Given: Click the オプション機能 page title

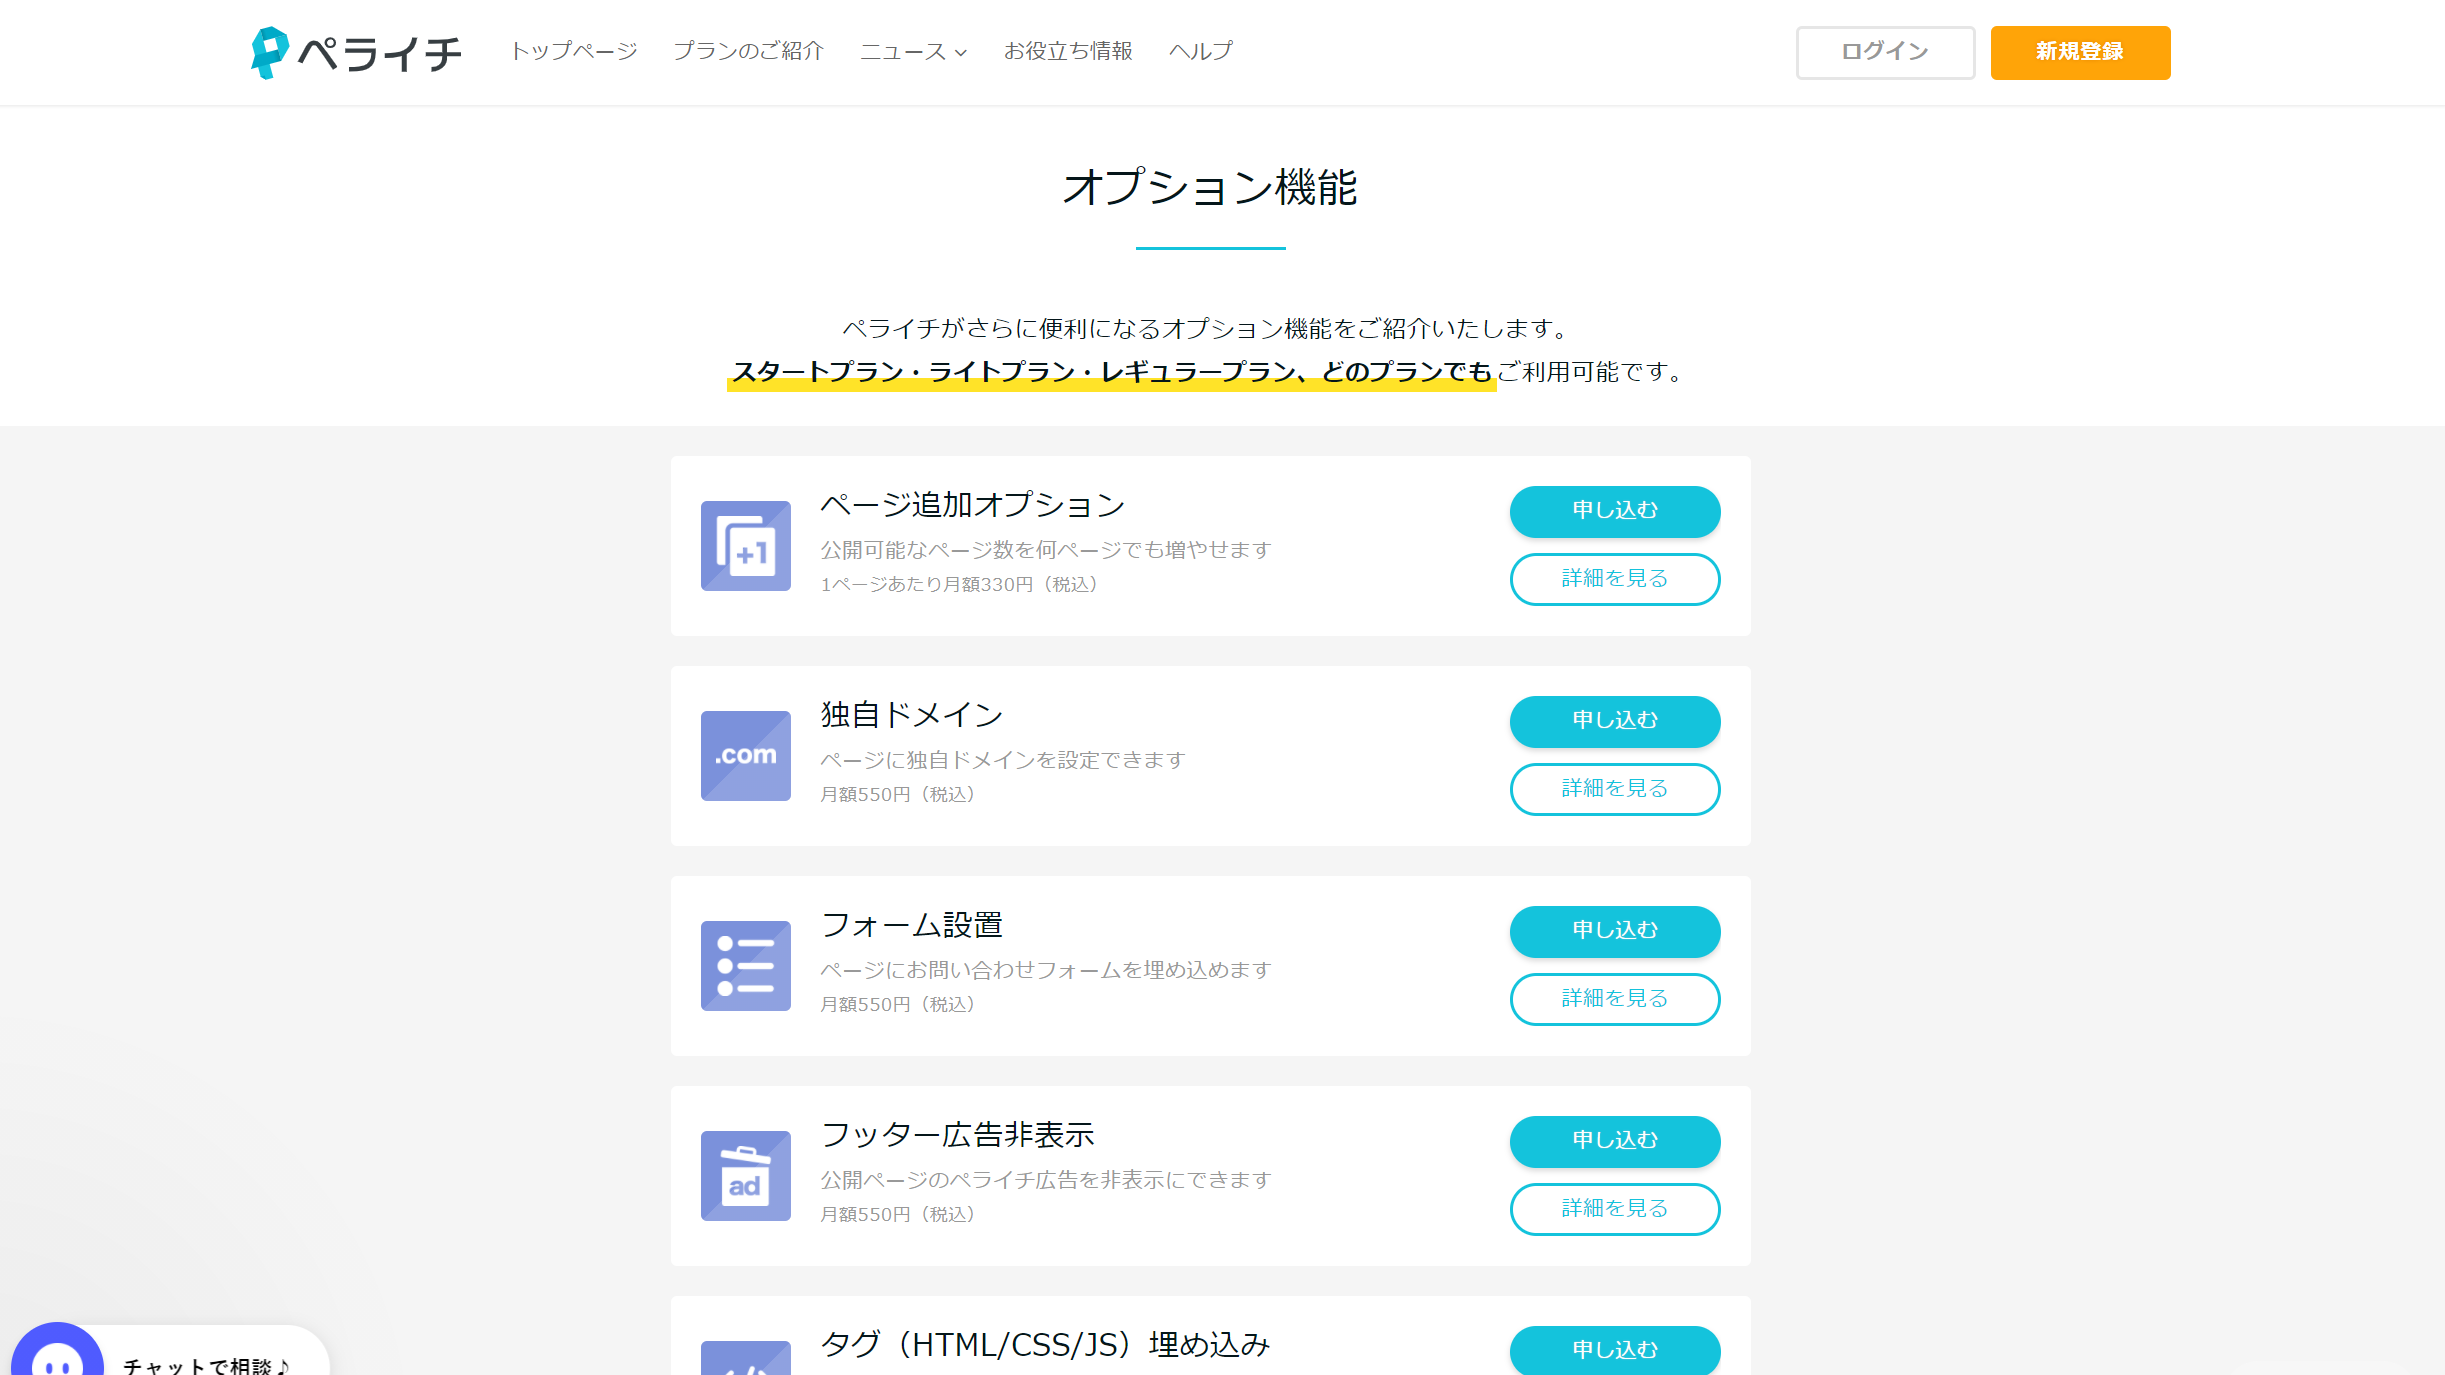Looking at the screenshot, I should (1210, 188).
